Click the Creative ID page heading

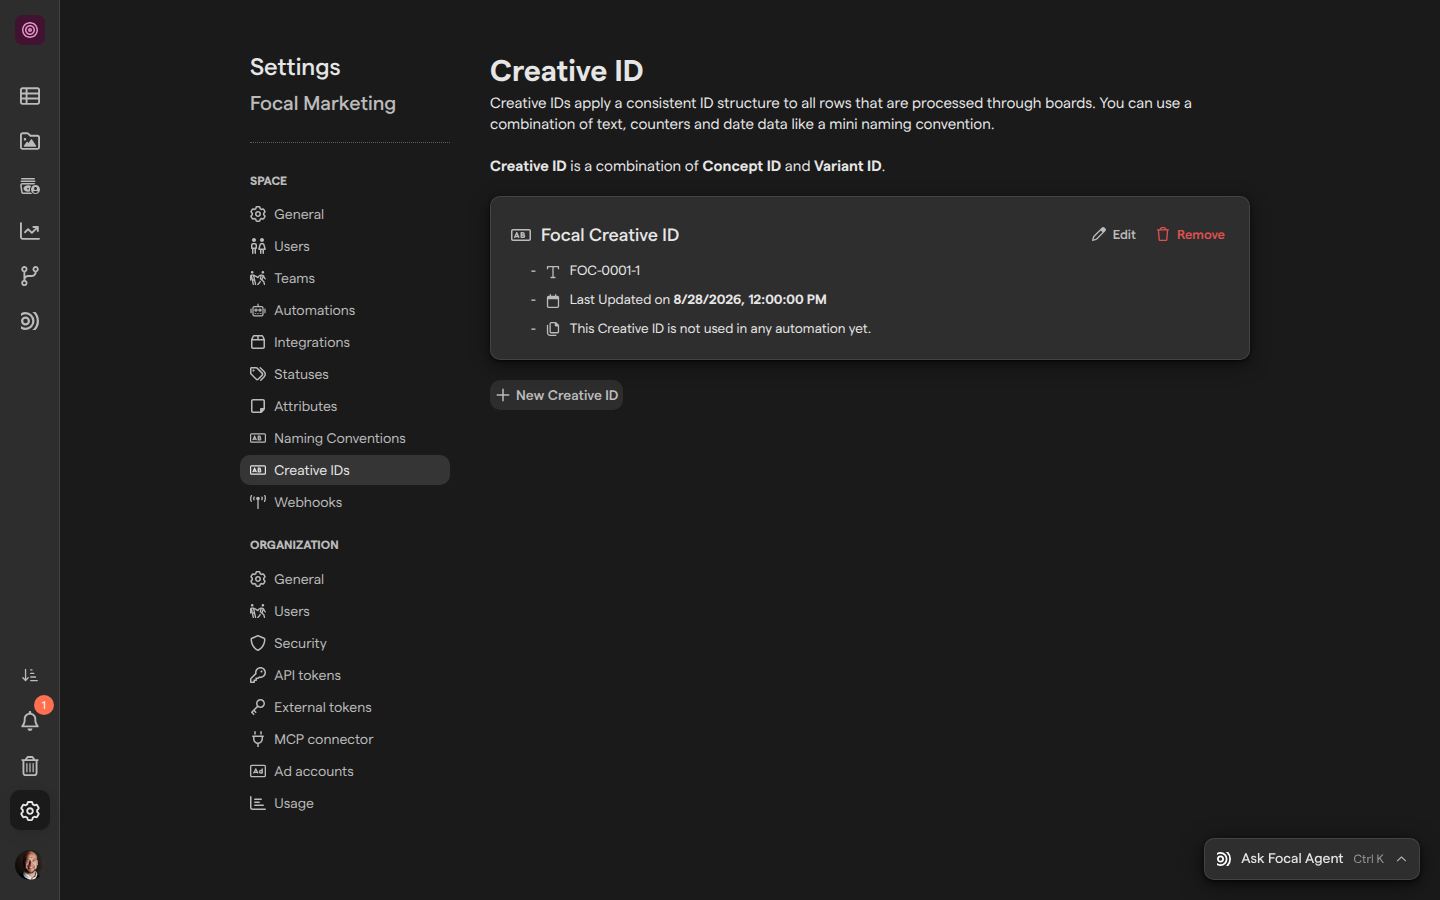click(567, 71)
